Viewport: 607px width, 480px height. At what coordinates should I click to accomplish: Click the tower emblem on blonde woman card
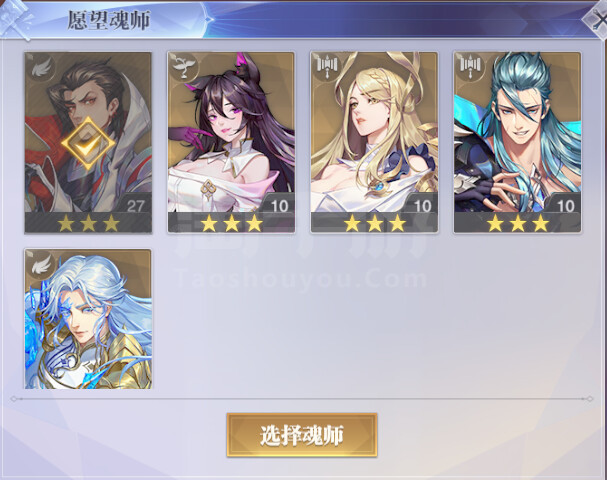[326, 67]
